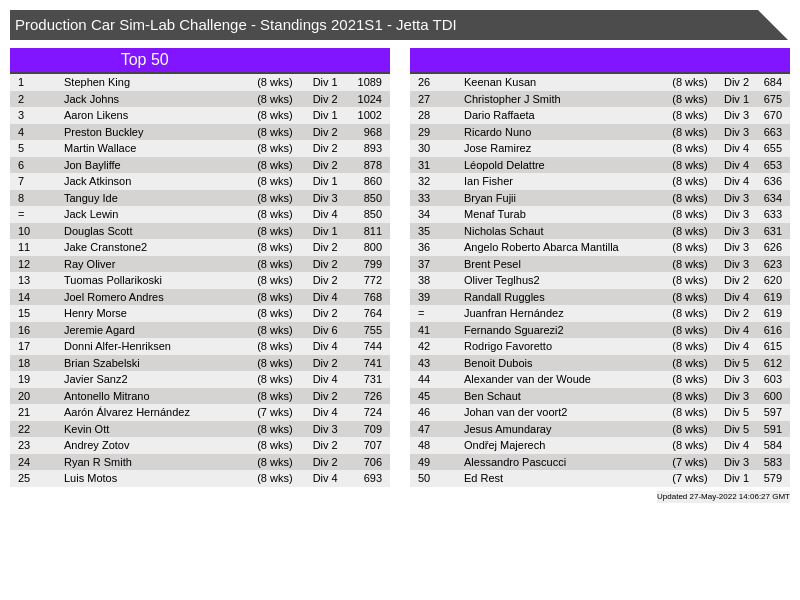Click the Top 50 header

click(145, 60)
